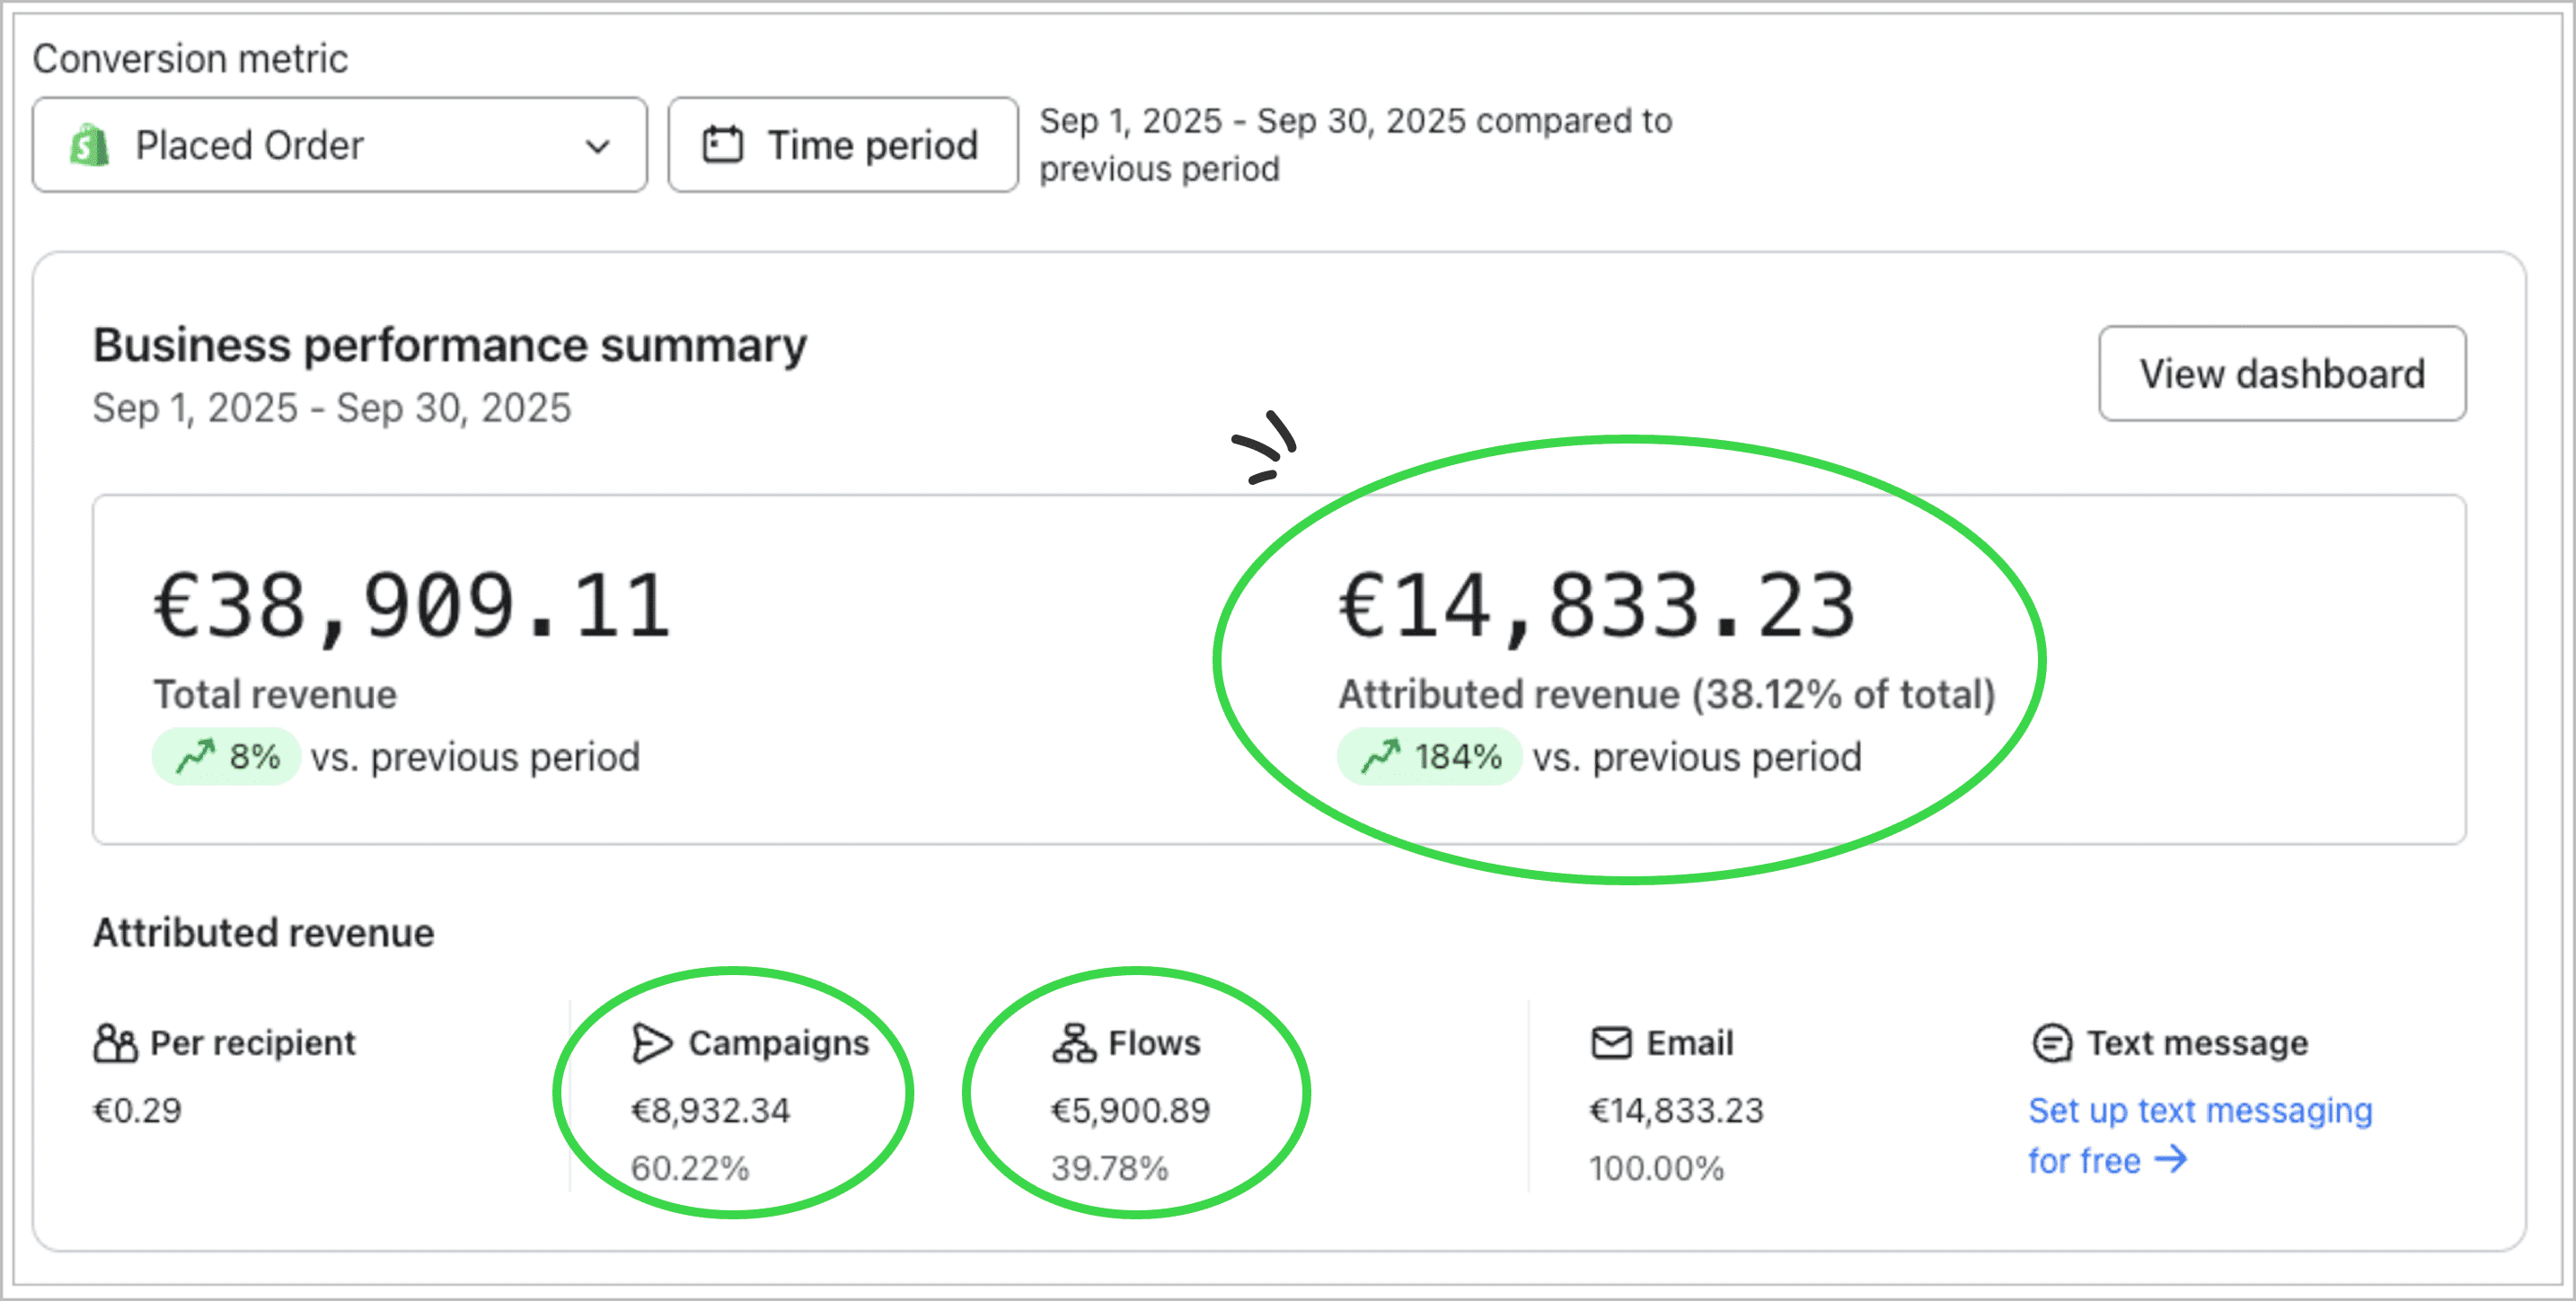
Task: Click the View dashboard button
Action: 2281,373
